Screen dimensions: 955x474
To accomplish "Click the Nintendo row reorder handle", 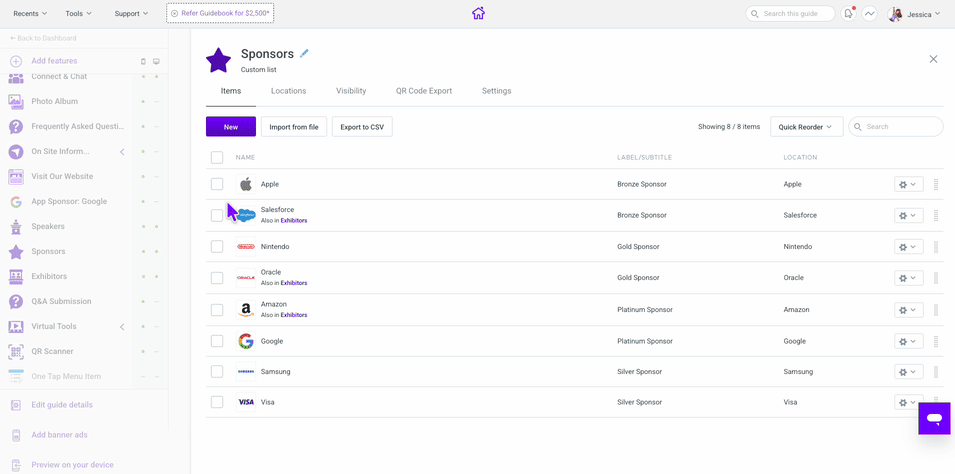I will coord(936,247).
